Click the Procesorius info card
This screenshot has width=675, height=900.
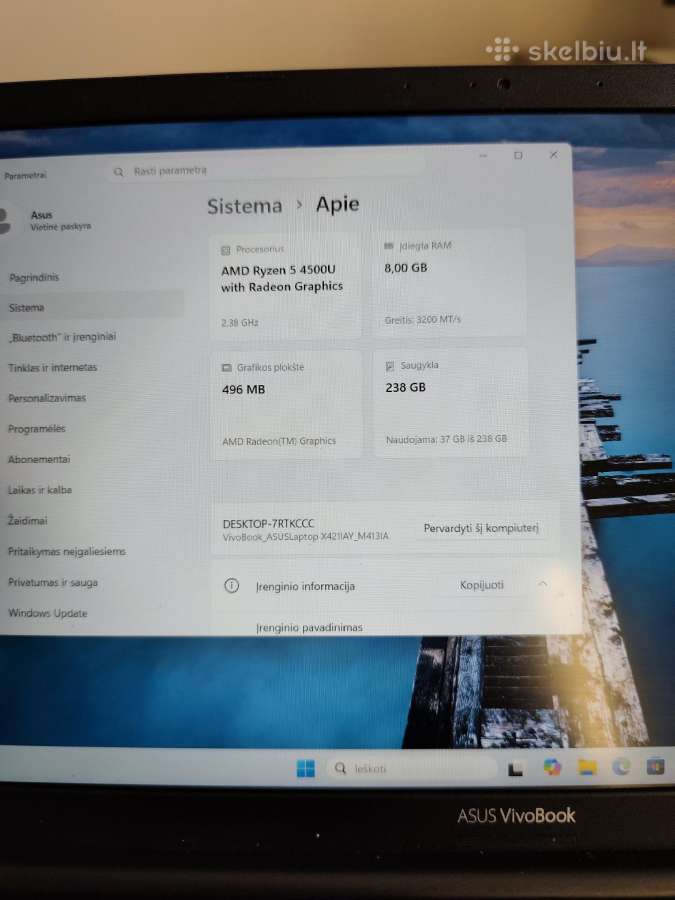click(x=286, y=285)
